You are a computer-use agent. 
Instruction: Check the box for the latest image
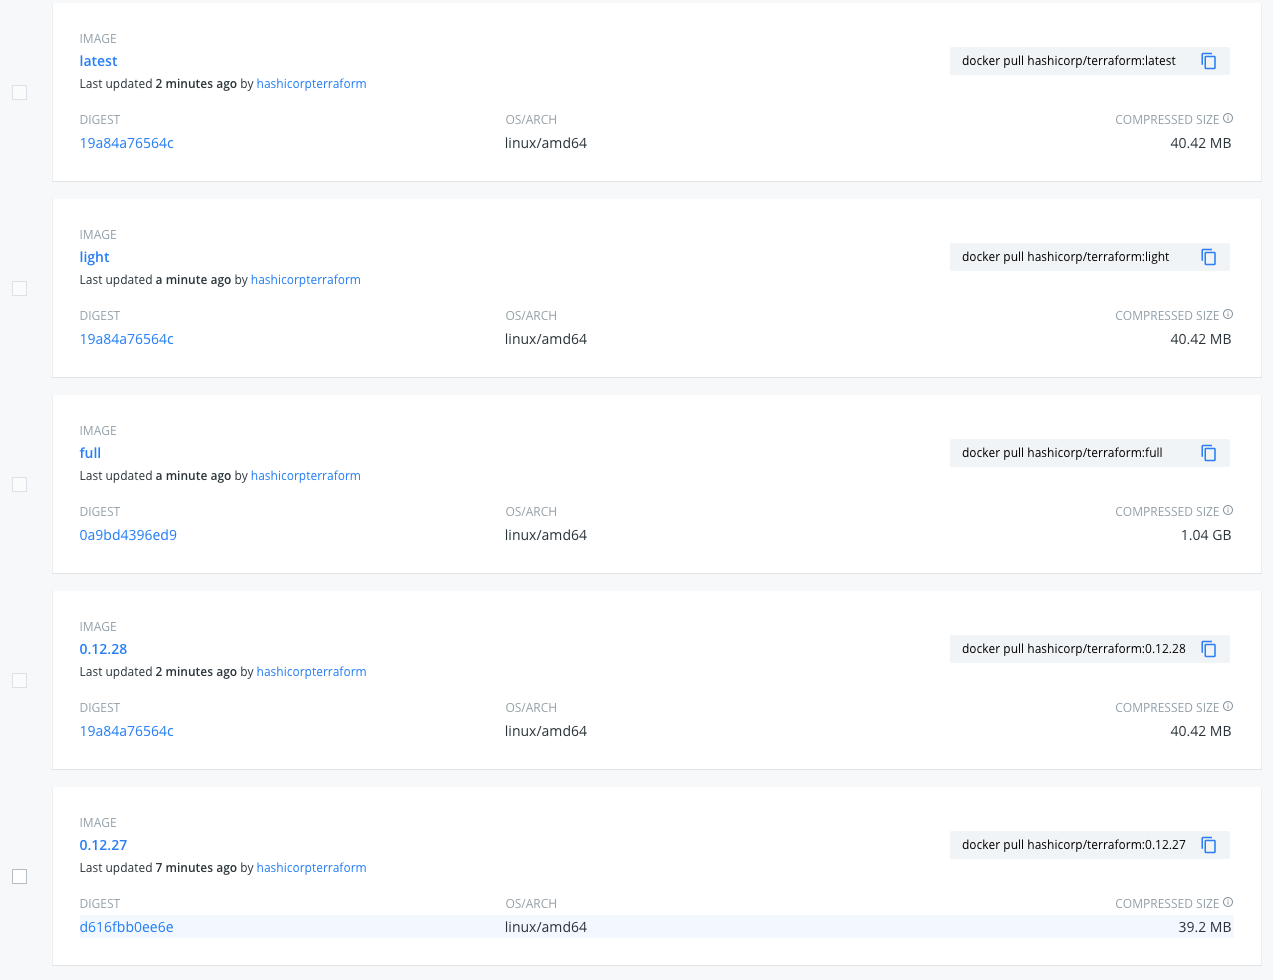coord(19,93)
